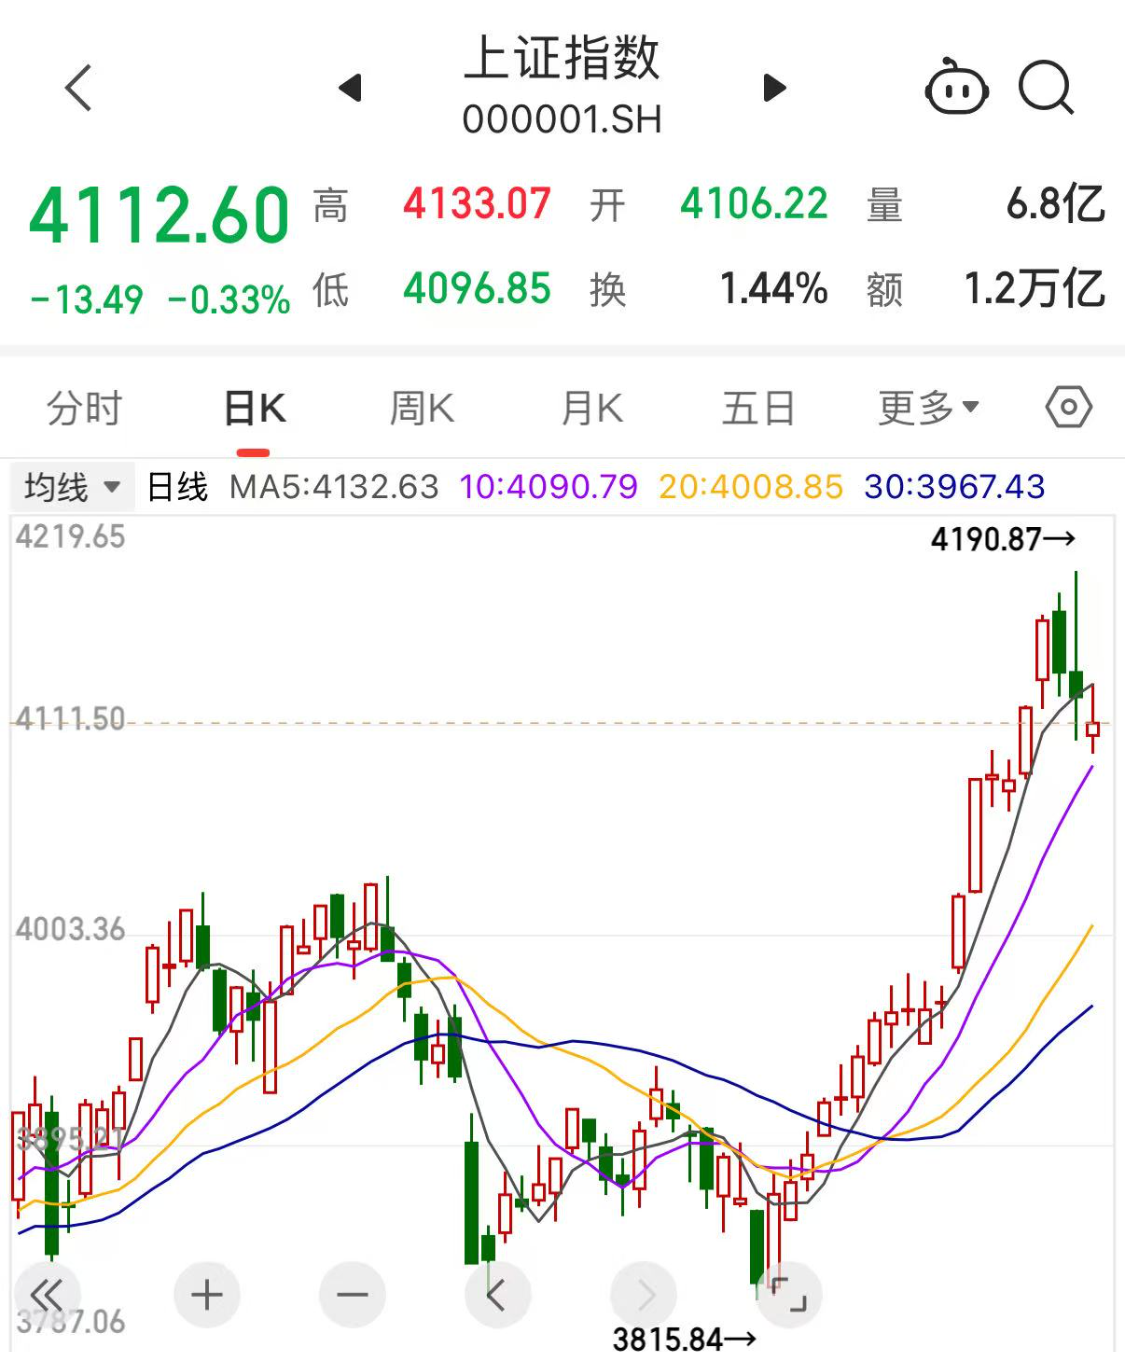This screenshot has width=1125, height=1352.
Task: Jump to earliest data with double chevron
Action: pyautogui.click(x=46, y=1295)
